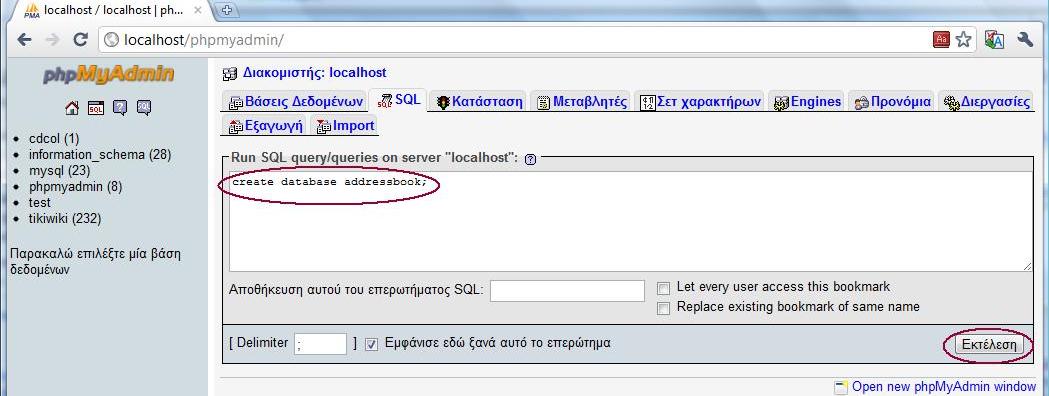This screenshot has height=396, width=1049.
Task: Check Replace existing bookmark of same name
Action: 663,308
